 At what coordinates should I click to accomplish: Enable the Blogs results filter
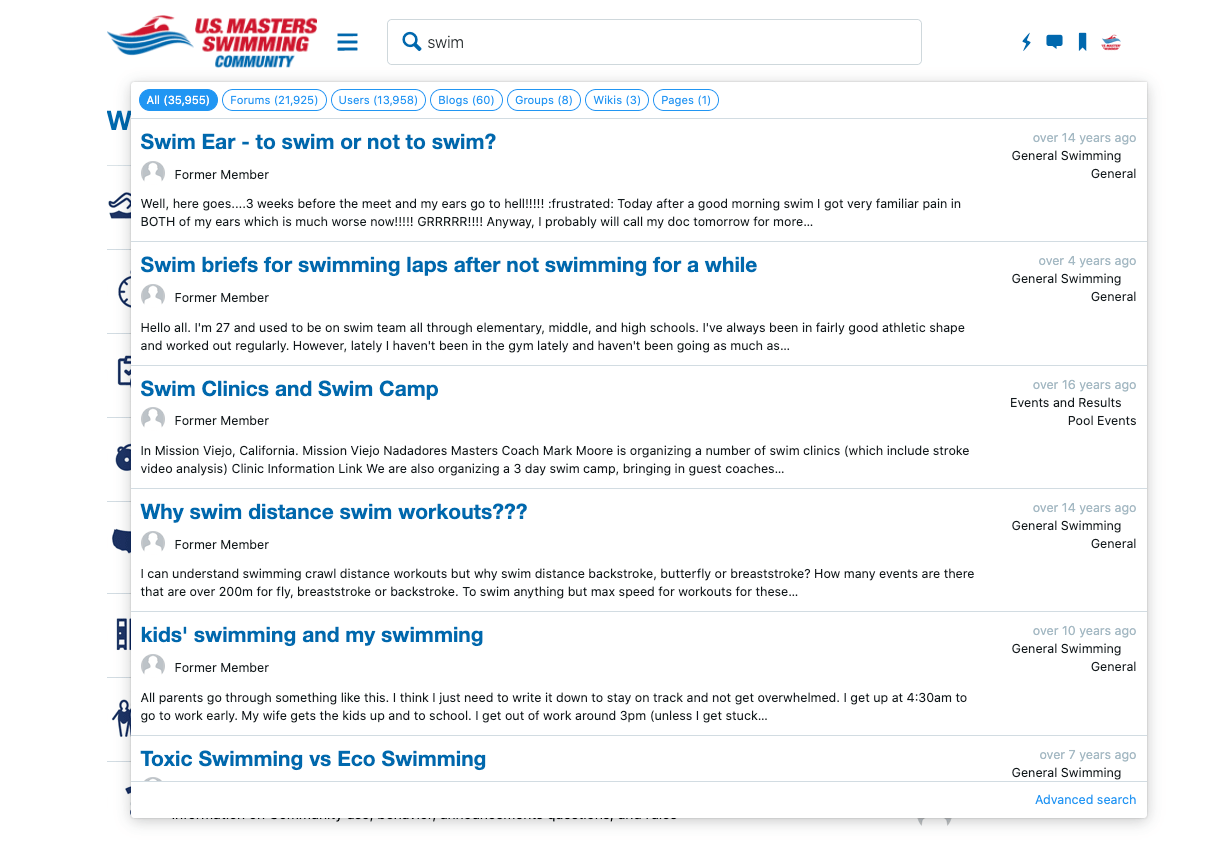[466, 100]
